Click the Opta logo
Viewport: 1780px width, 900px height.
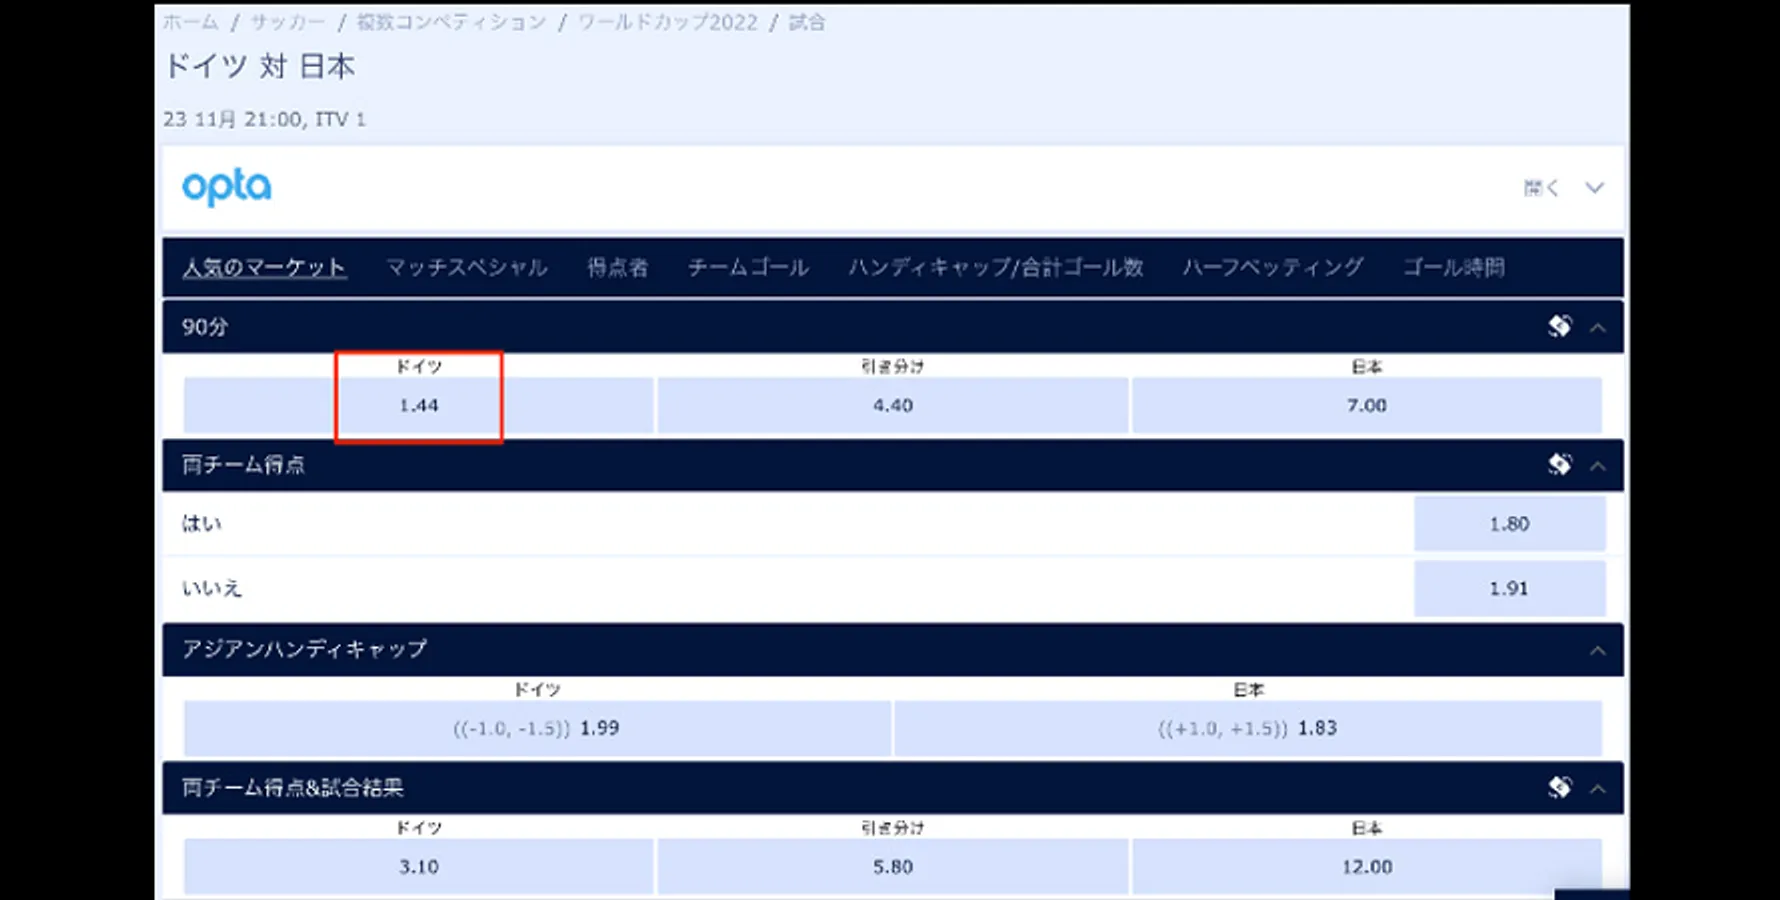pos(226,187)
